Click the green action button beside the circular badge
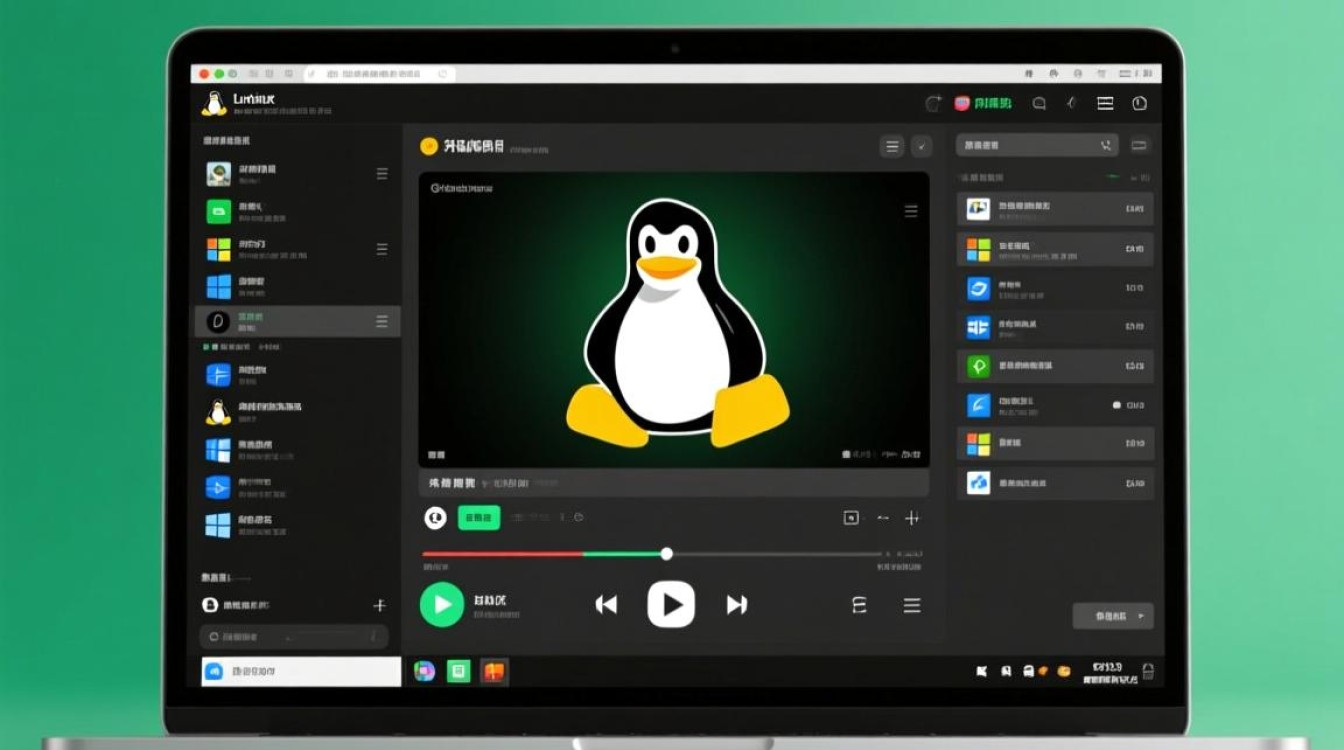This screenshot has height=750, width=1344. tap(477, 518)
